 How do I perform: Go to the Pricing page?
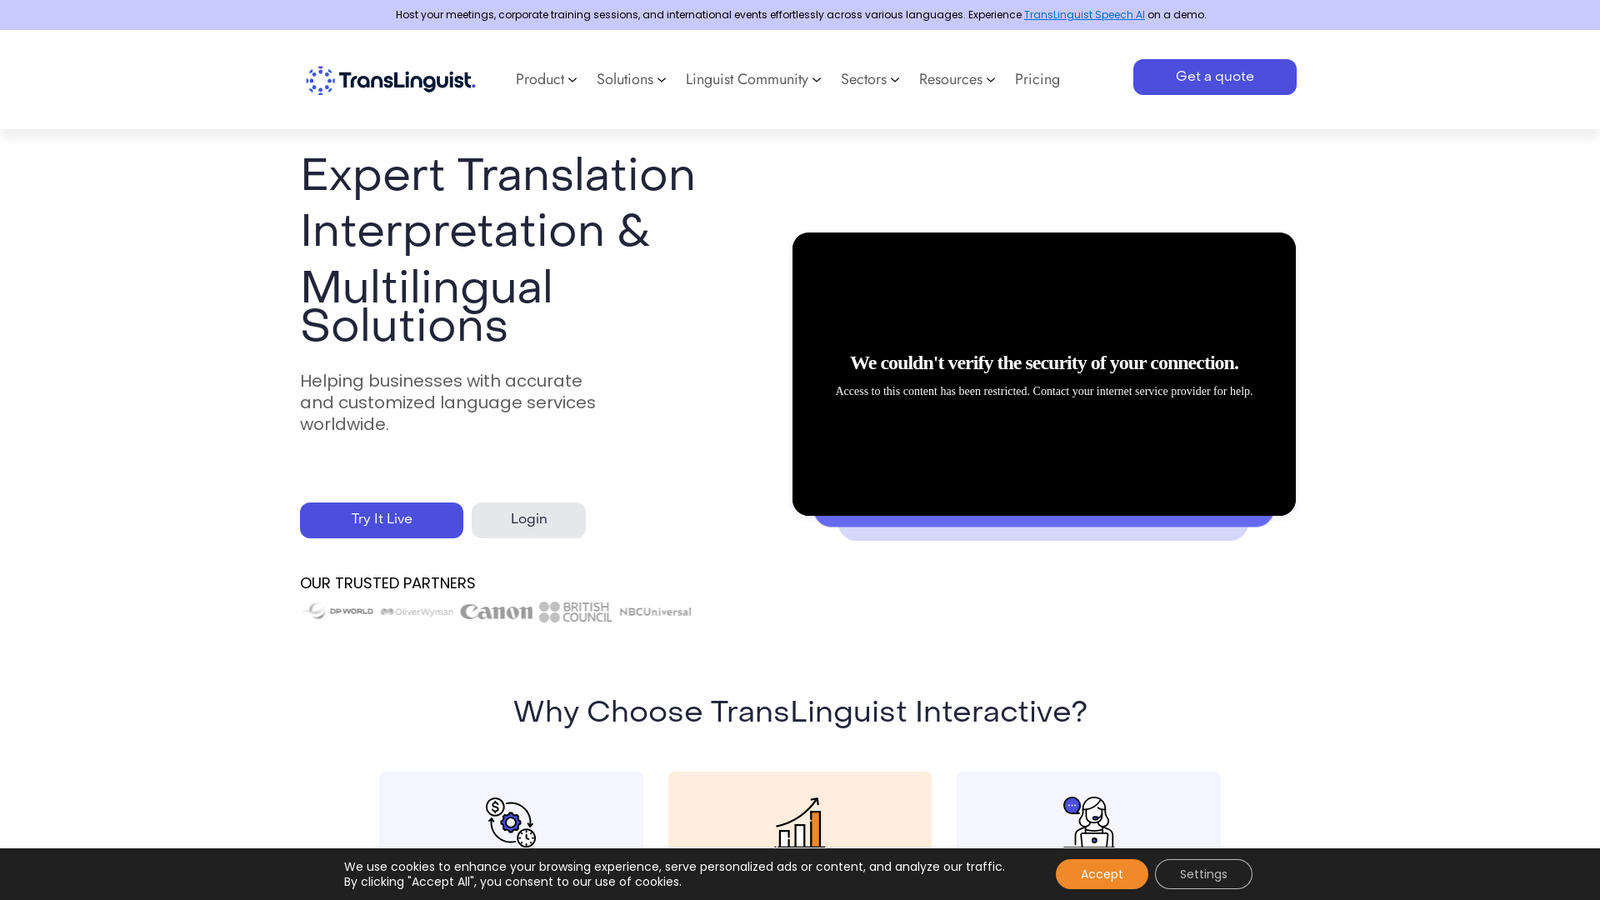click(1037, 80)
